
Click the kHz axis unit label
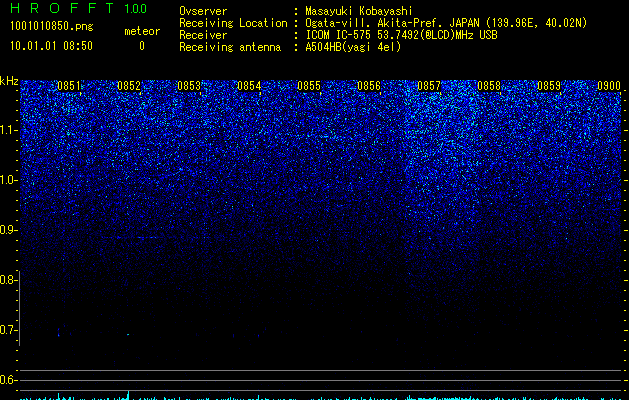click(9, 81)
